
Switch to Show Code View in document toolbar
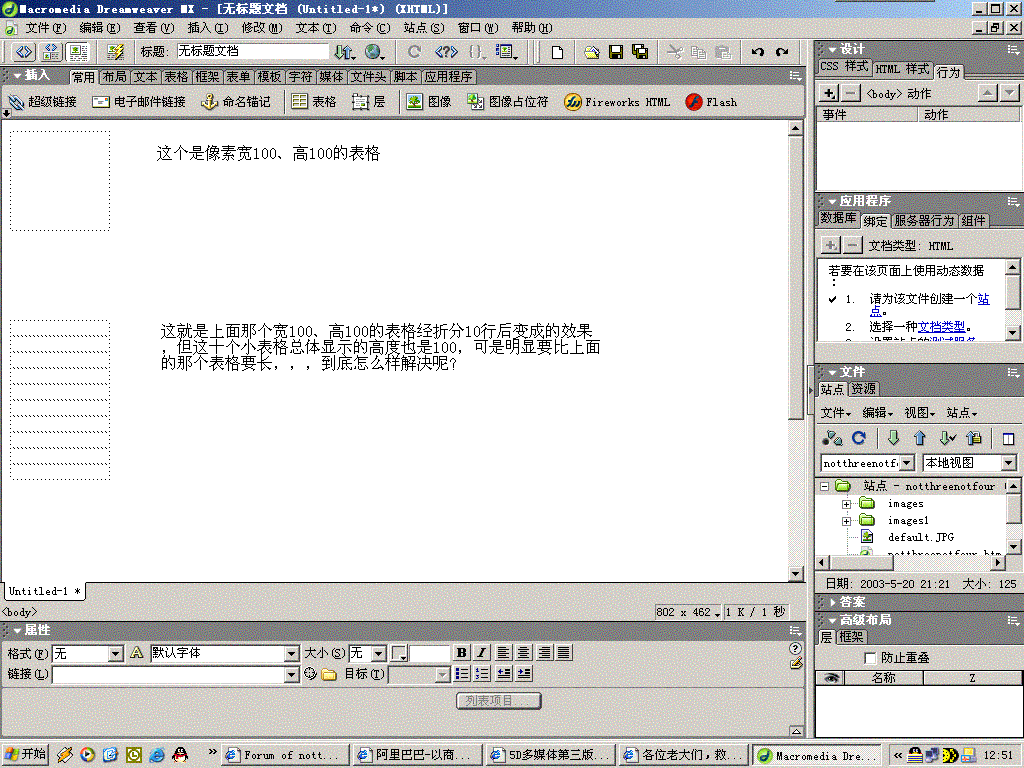(24, 51)
